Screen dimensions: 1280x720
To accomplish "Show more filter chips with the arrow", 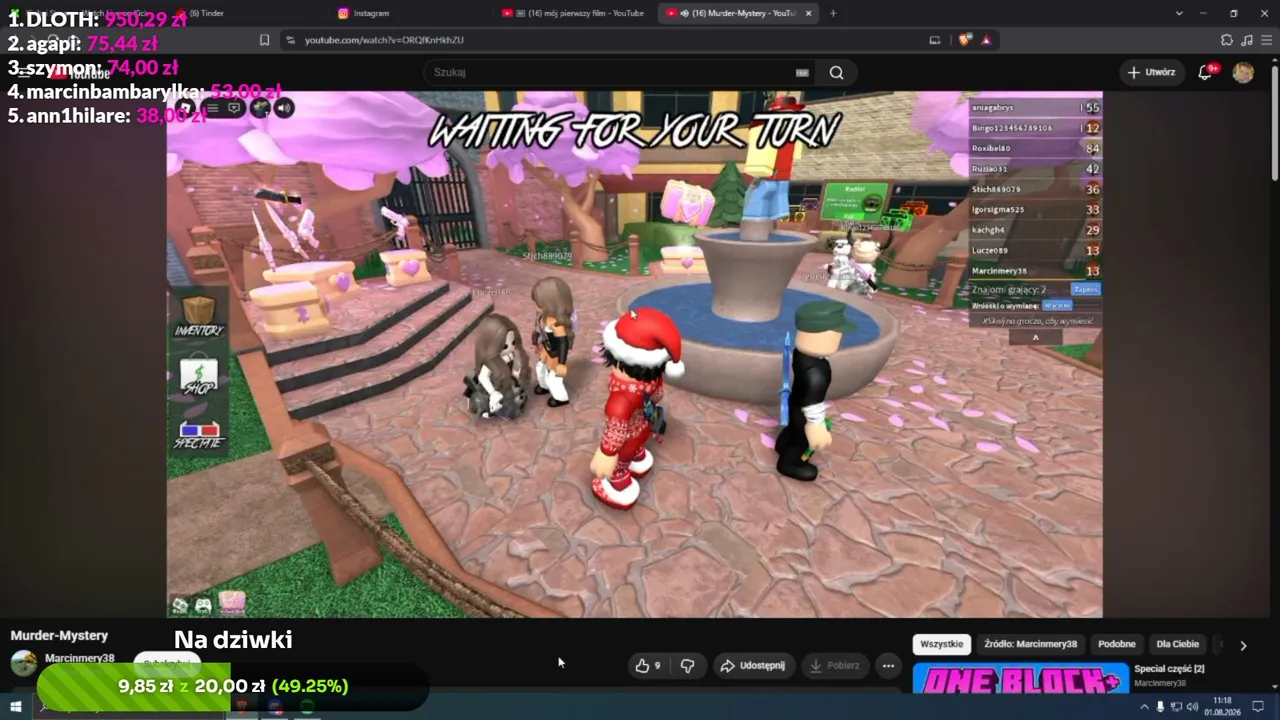I will click(x=1243, y=645).
